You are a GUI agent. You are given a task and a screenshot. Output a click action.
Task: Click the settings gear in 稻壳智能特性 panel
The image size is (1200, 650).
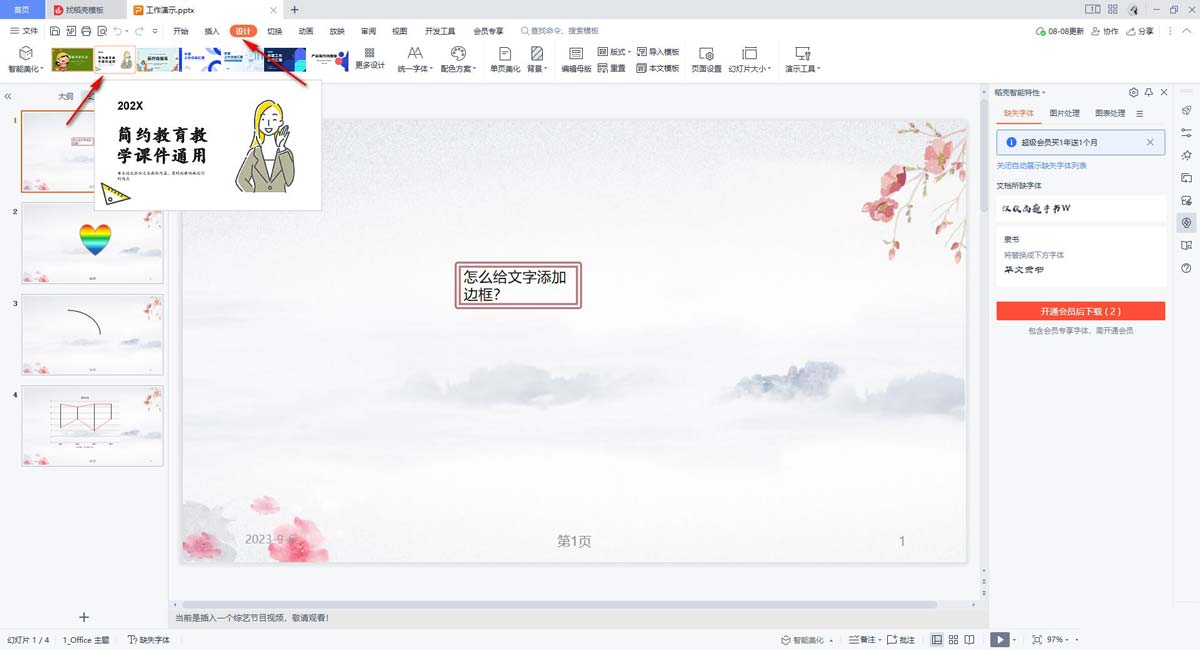tap(1133, 92)
